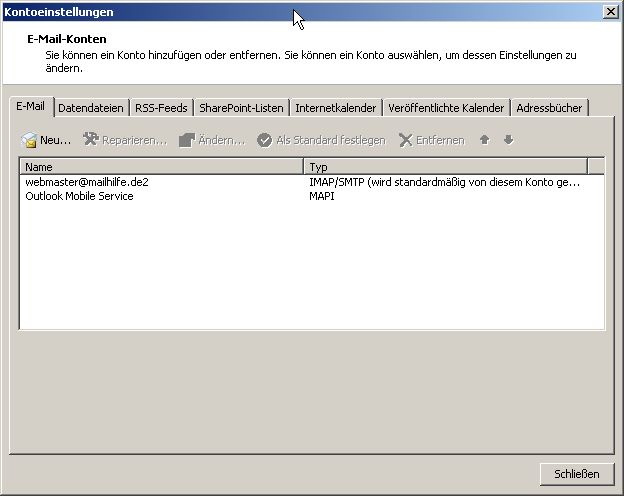Click the Schließen button

[577, 474]
